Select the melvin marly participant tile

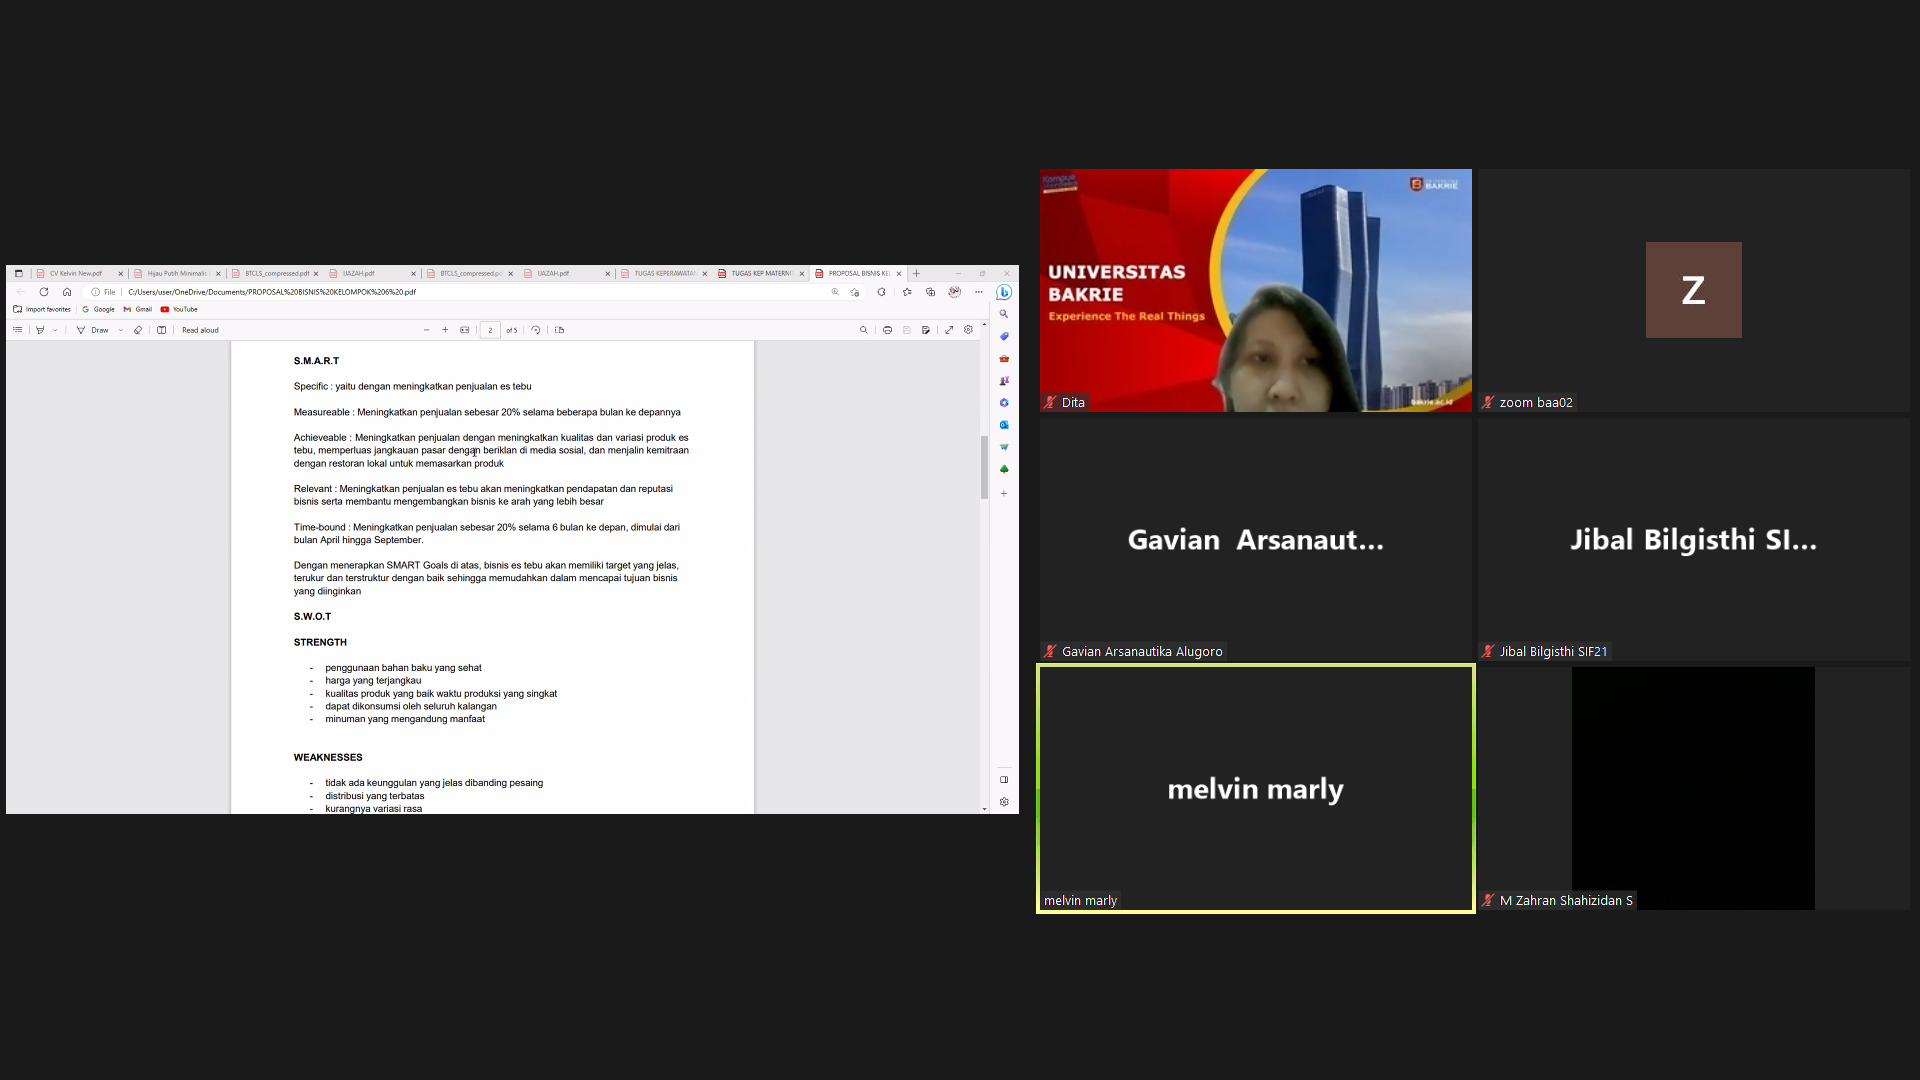click(x=1255, y=788)
